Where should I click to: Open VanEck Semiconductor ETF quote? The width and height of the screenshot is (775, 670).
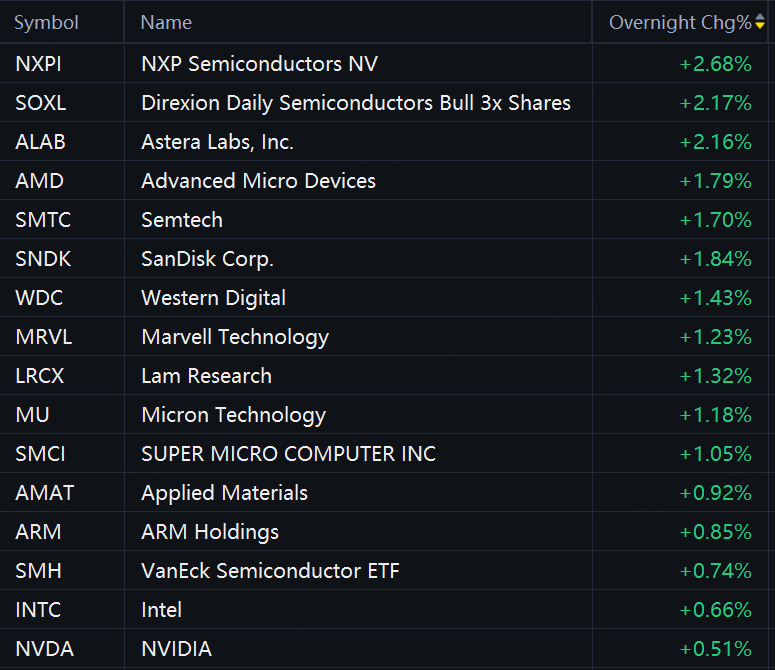click(270, 571)
